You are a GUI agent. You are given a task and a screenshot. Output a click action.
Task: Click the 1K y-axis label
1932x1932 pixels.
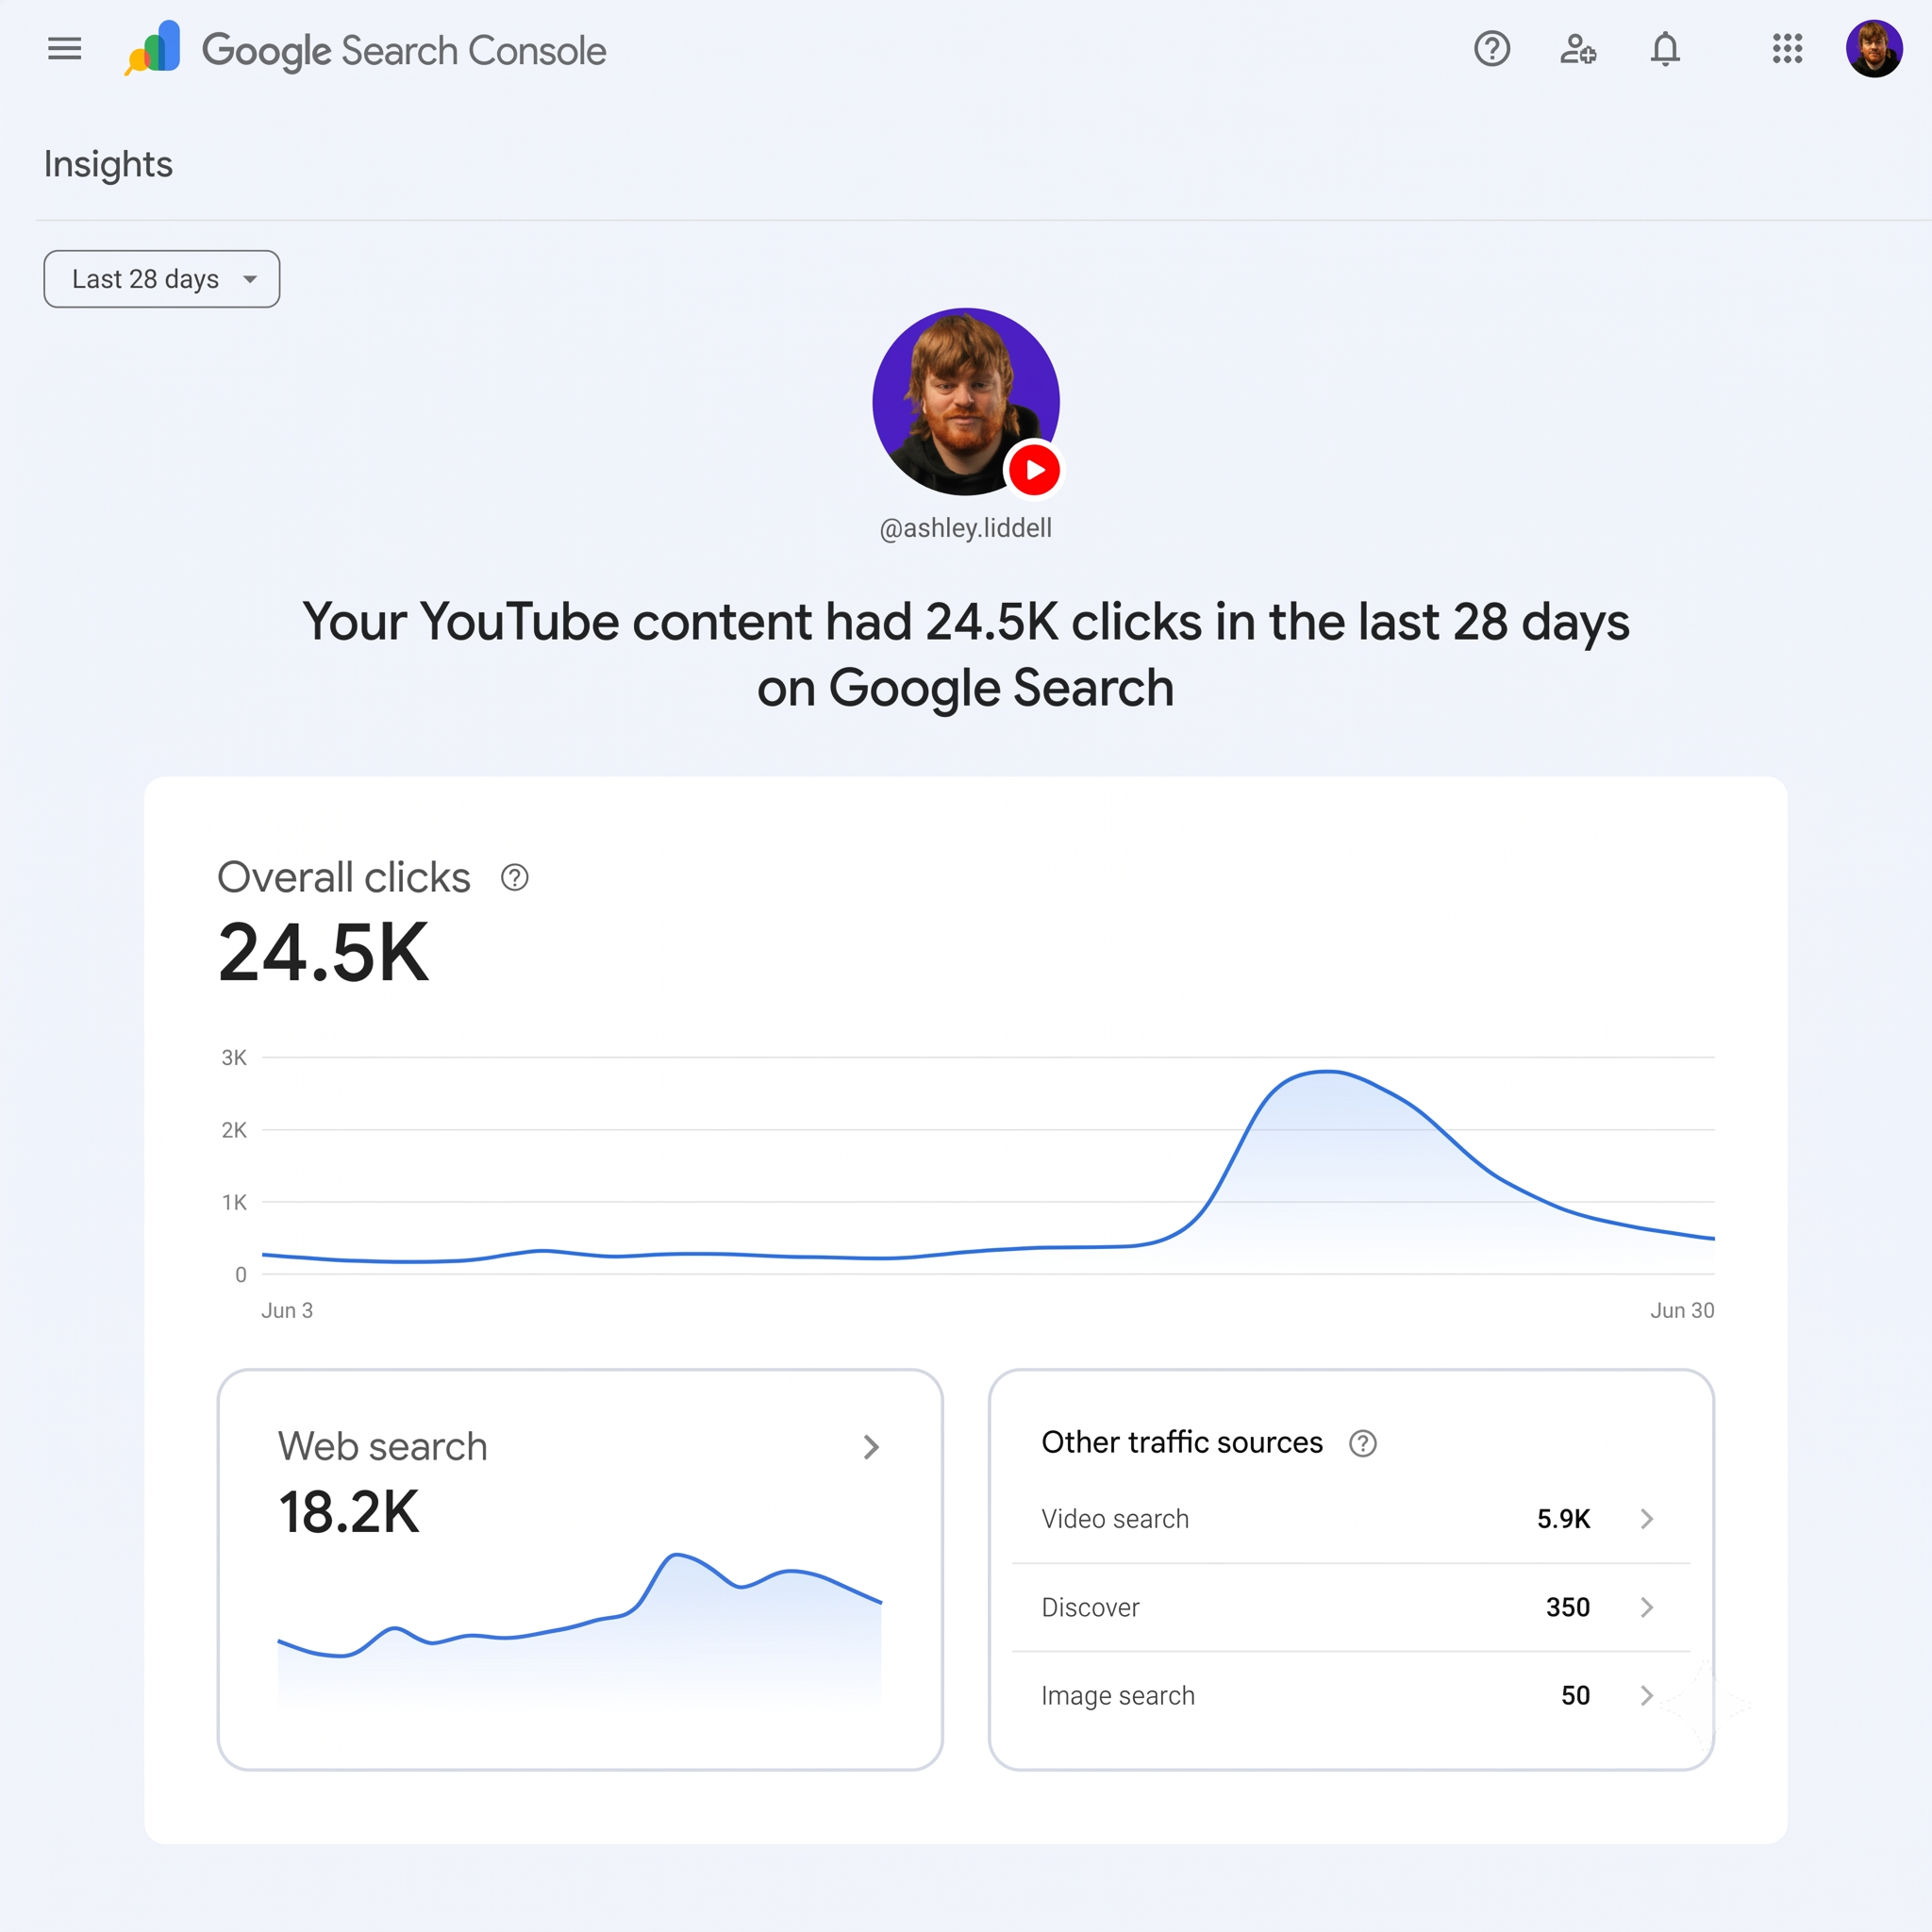click(234, 1202)
